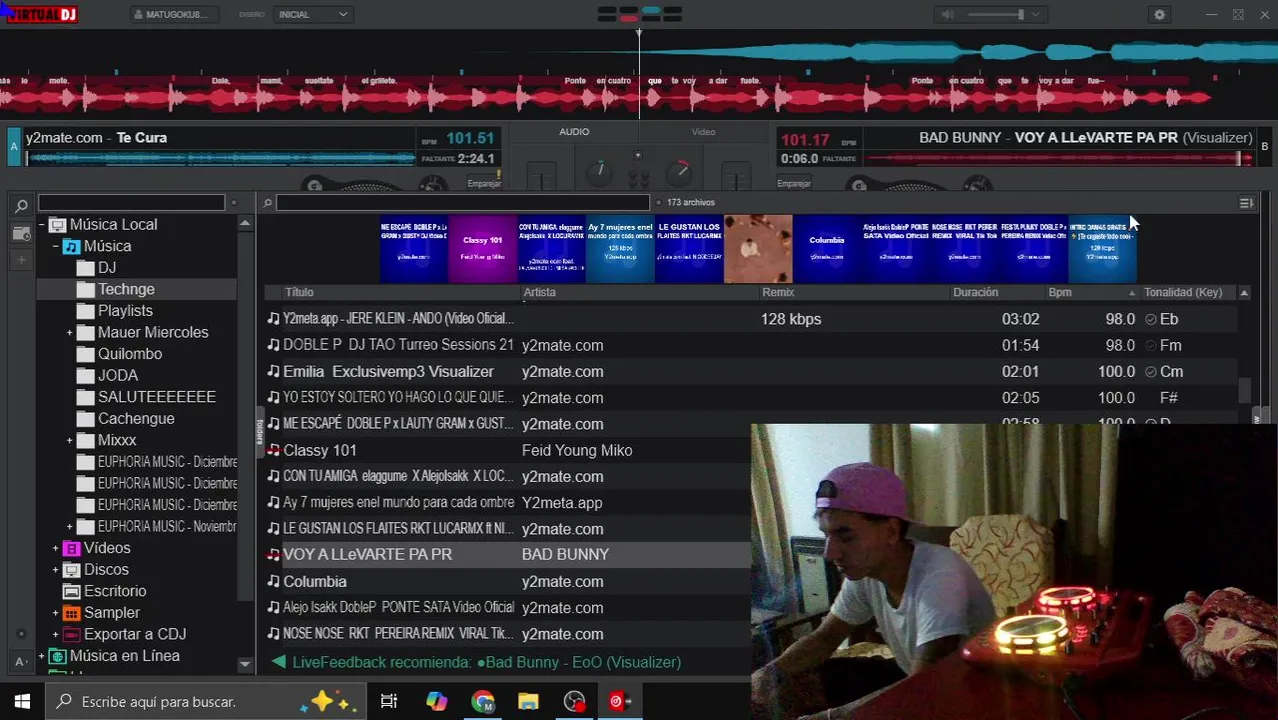The image size is (1278, 720).
Task: Sort by Duración column header
Action: point(975,292)
